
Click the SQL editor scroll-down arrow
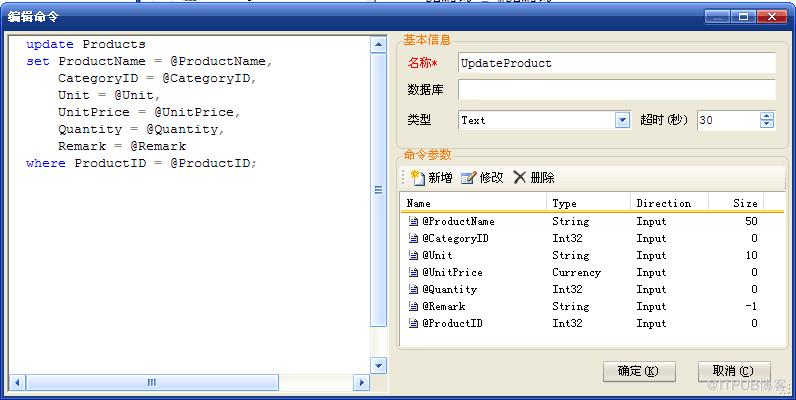tap(378, 365)
